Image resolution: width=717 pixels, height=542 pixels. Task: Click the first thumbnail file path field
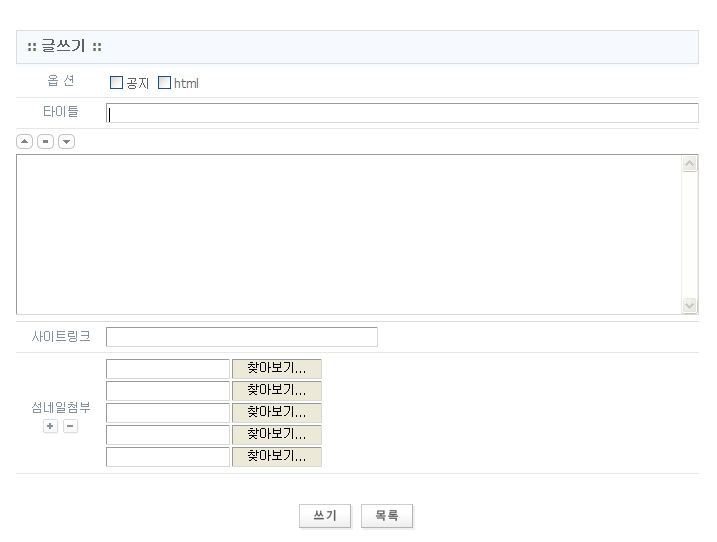(x=168, y=369)
